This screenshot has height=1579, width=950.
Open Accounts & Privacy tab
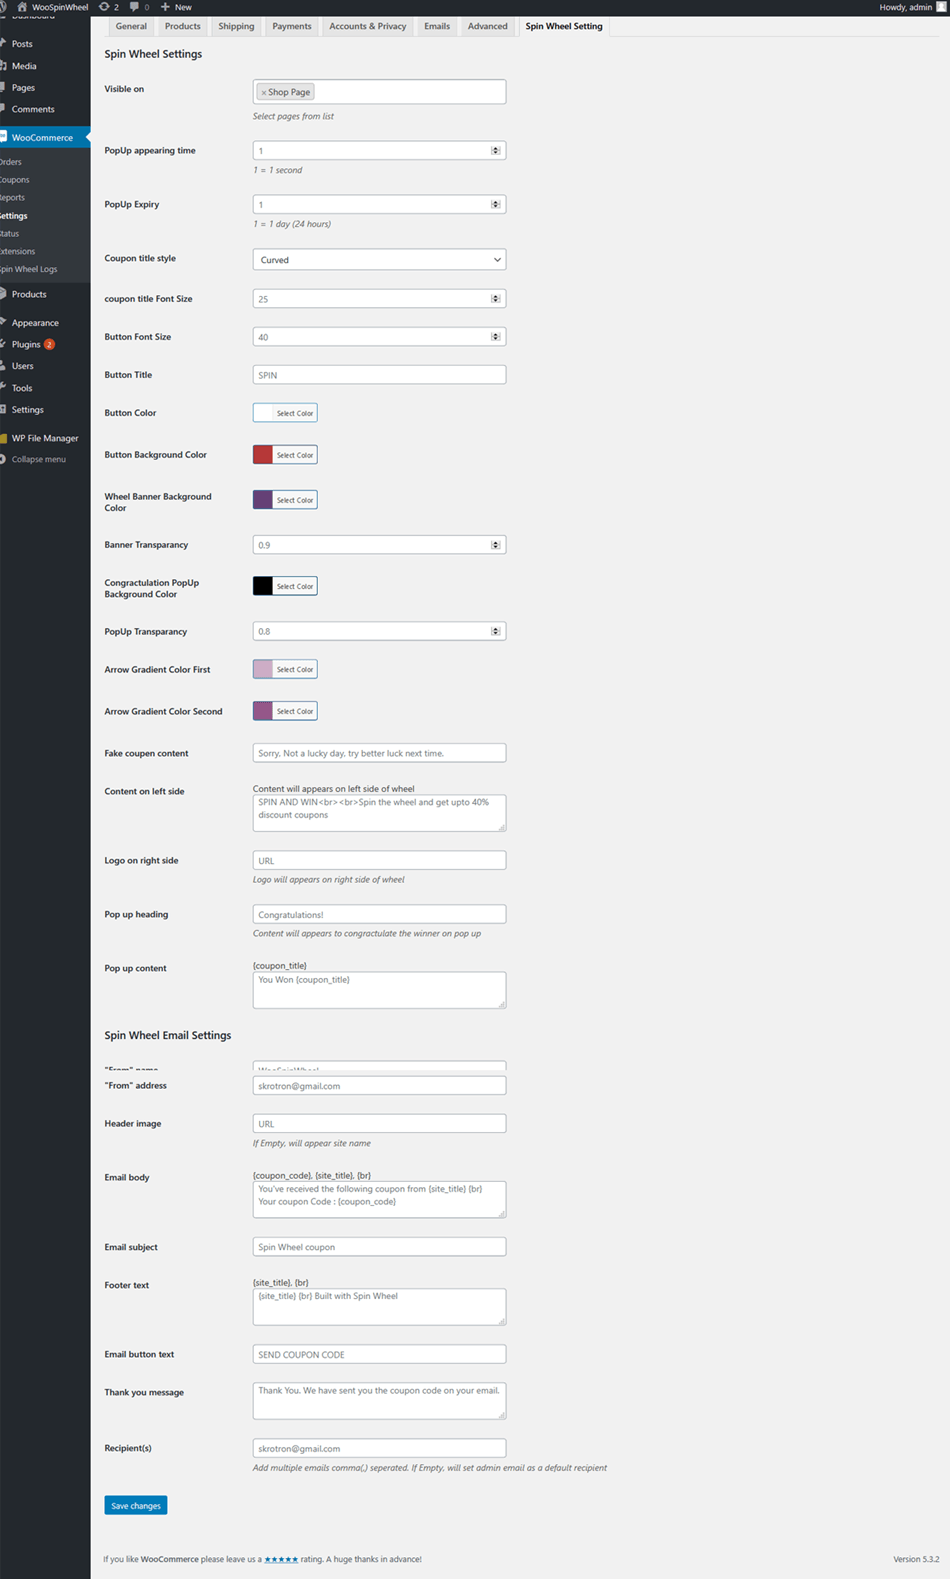point(368,26)
